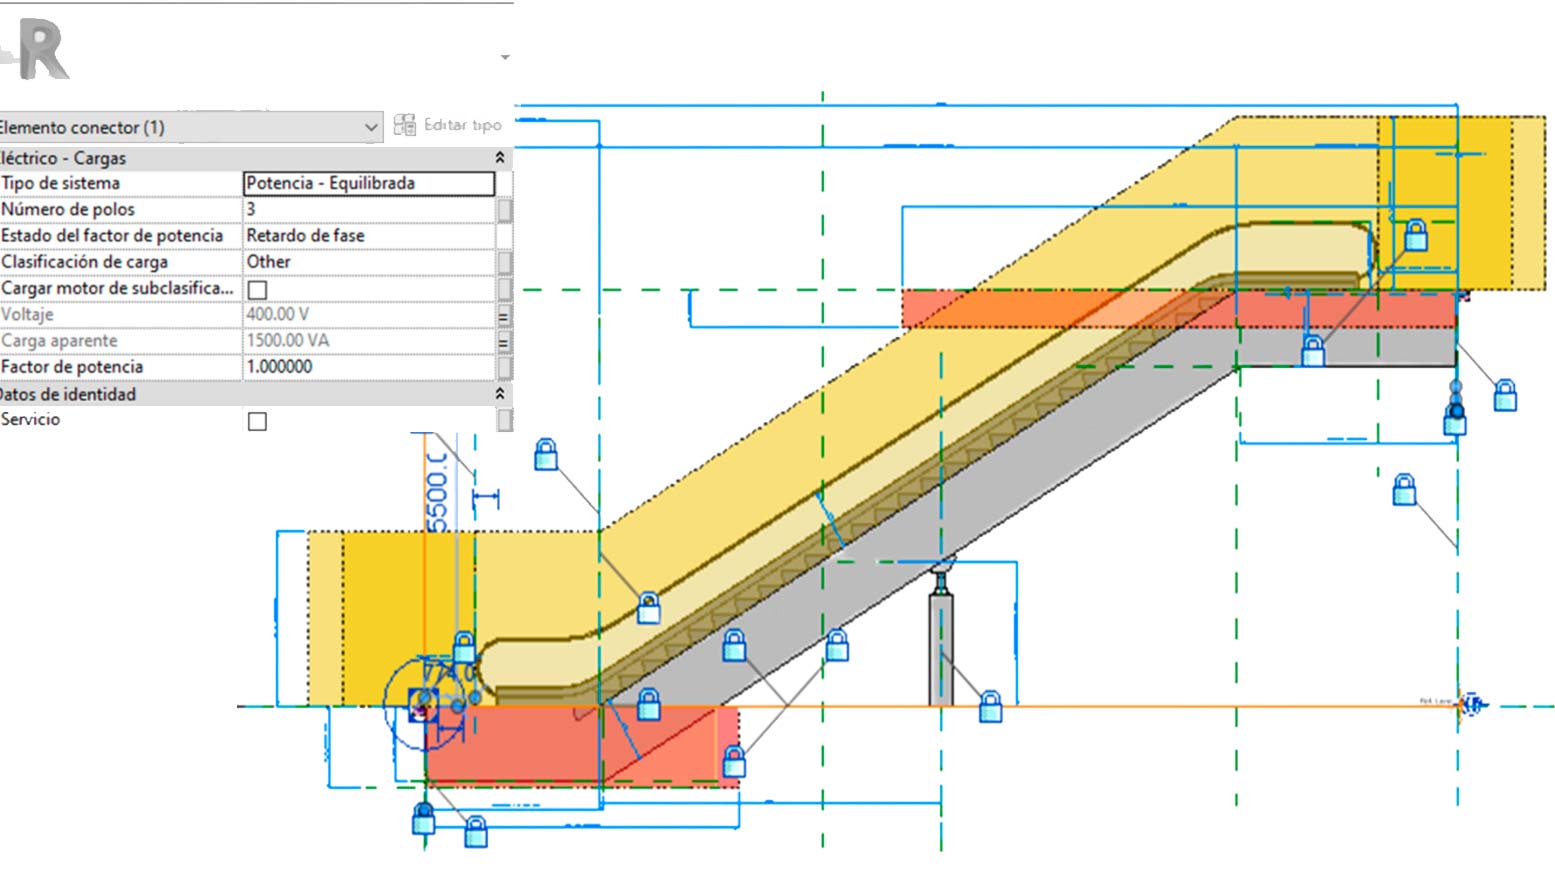The width and height of the screenshot is (1555, 870).
Task: Click associate parameter button for Número de polos
Action: click(x=504, y=210)
